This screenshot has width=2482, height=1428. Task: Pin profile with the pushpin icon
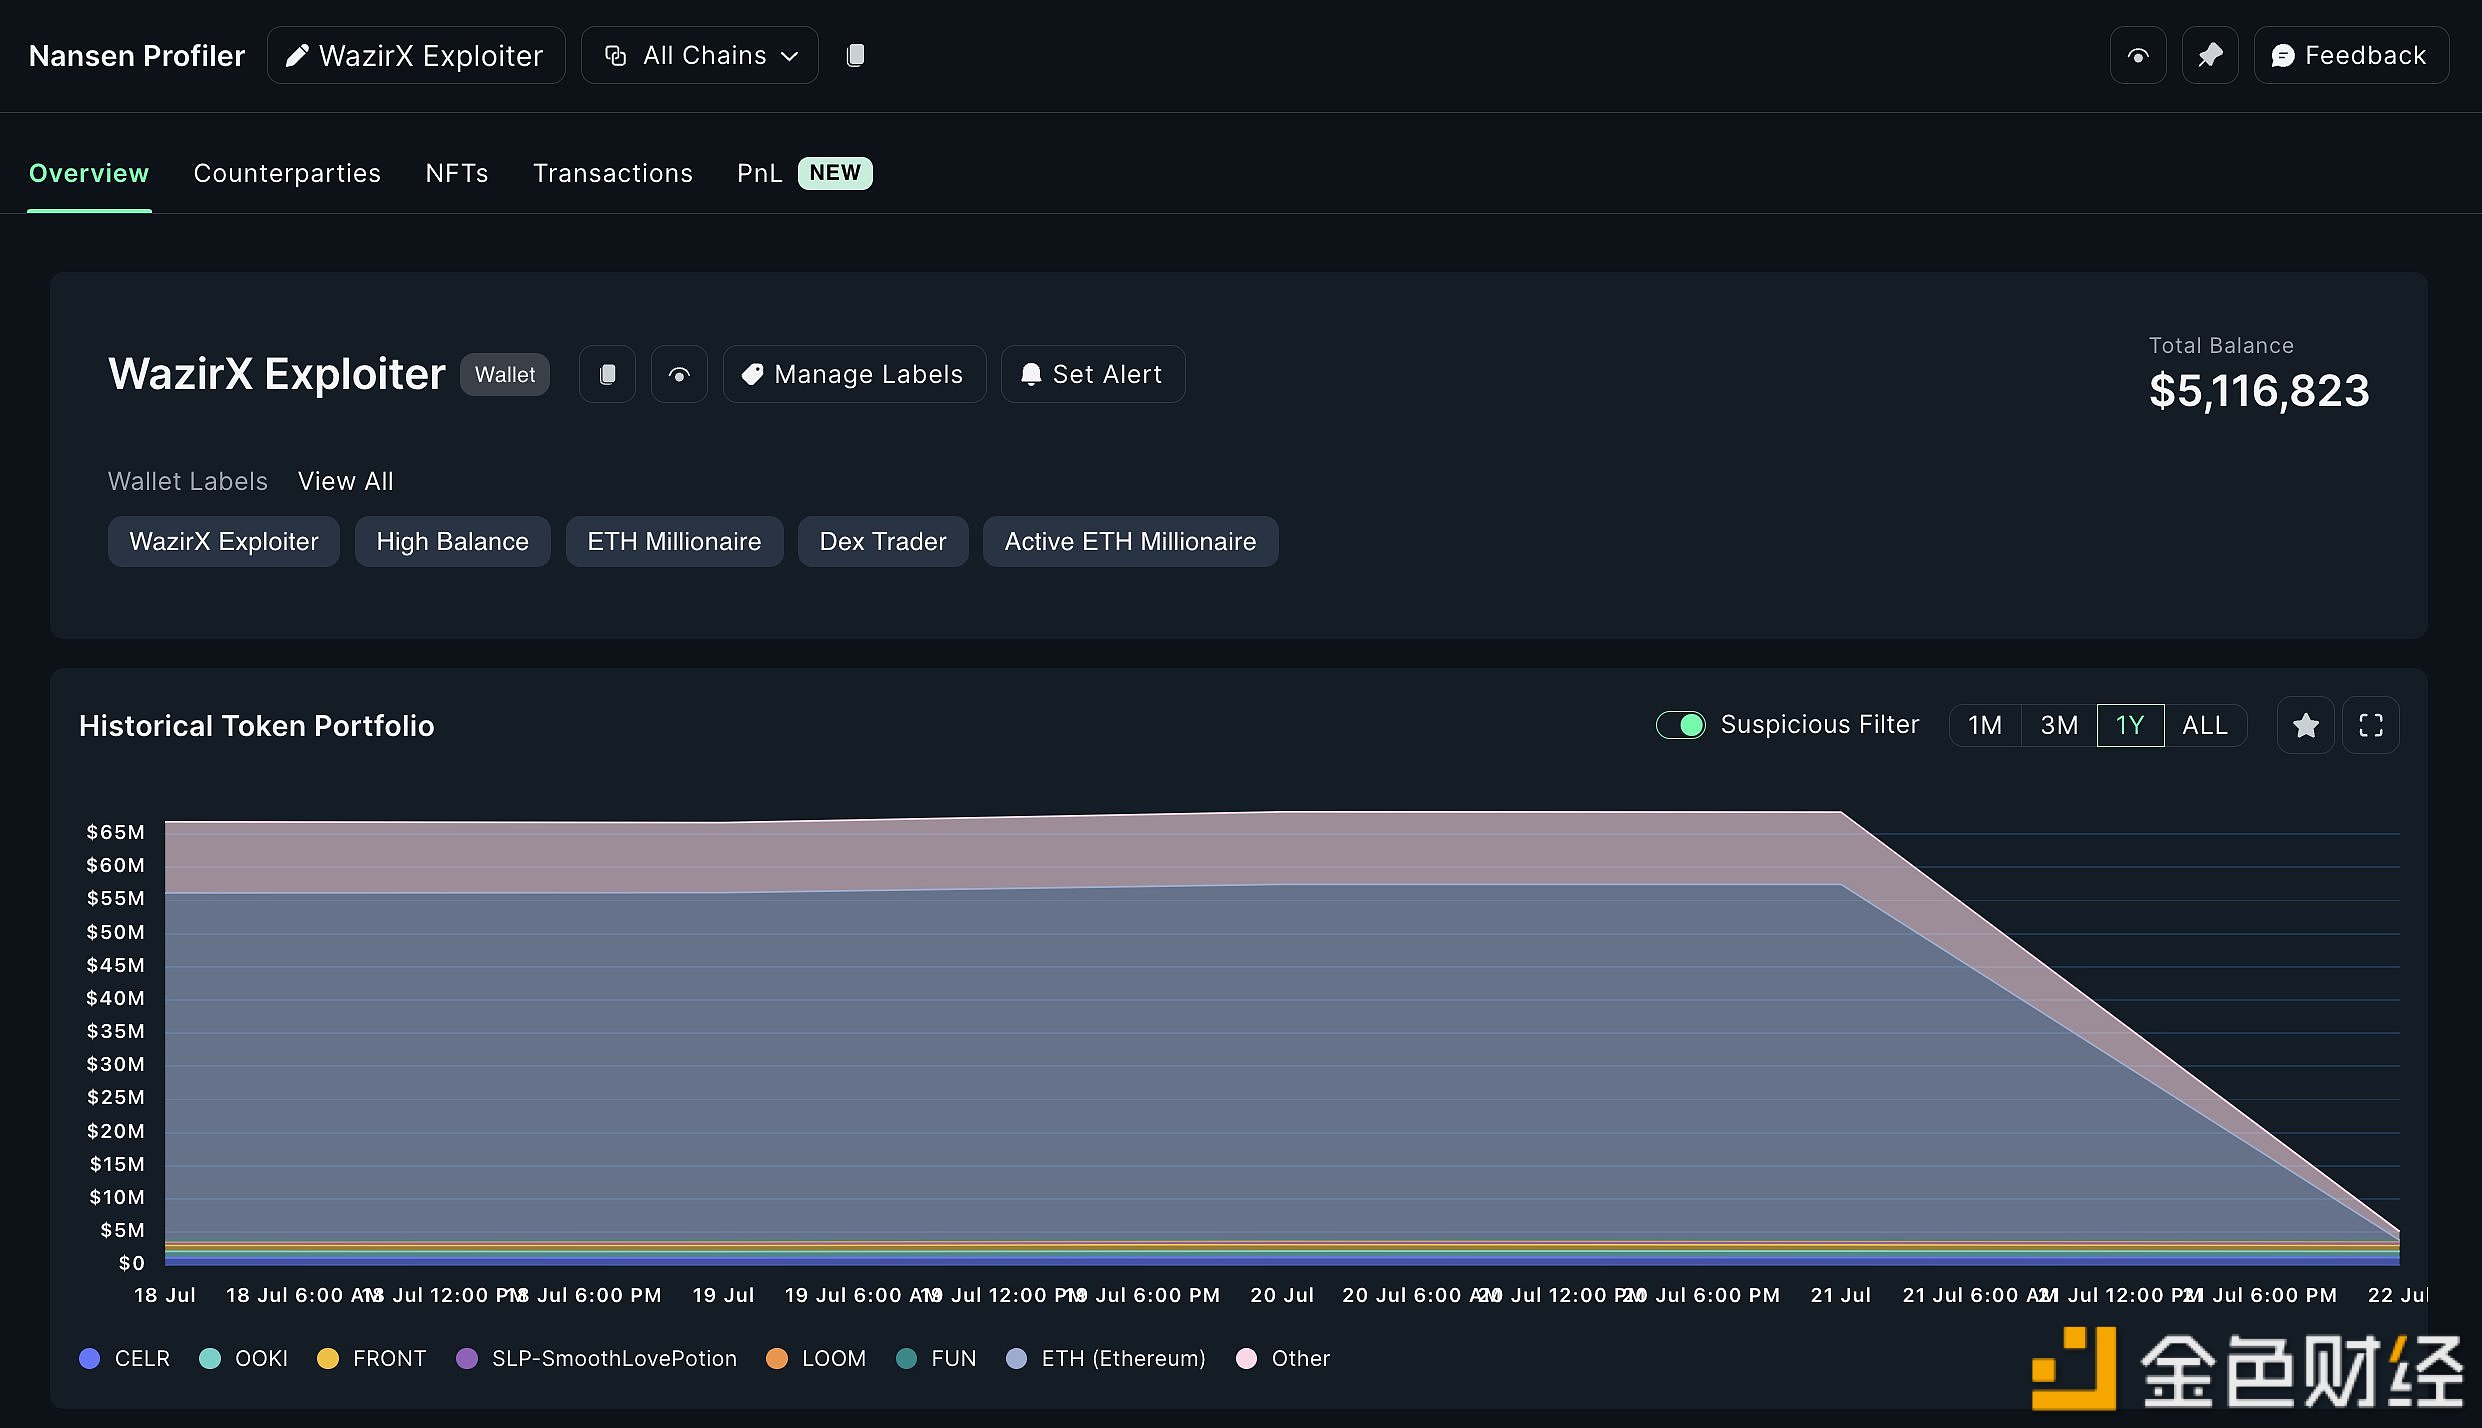(2210, 56)
